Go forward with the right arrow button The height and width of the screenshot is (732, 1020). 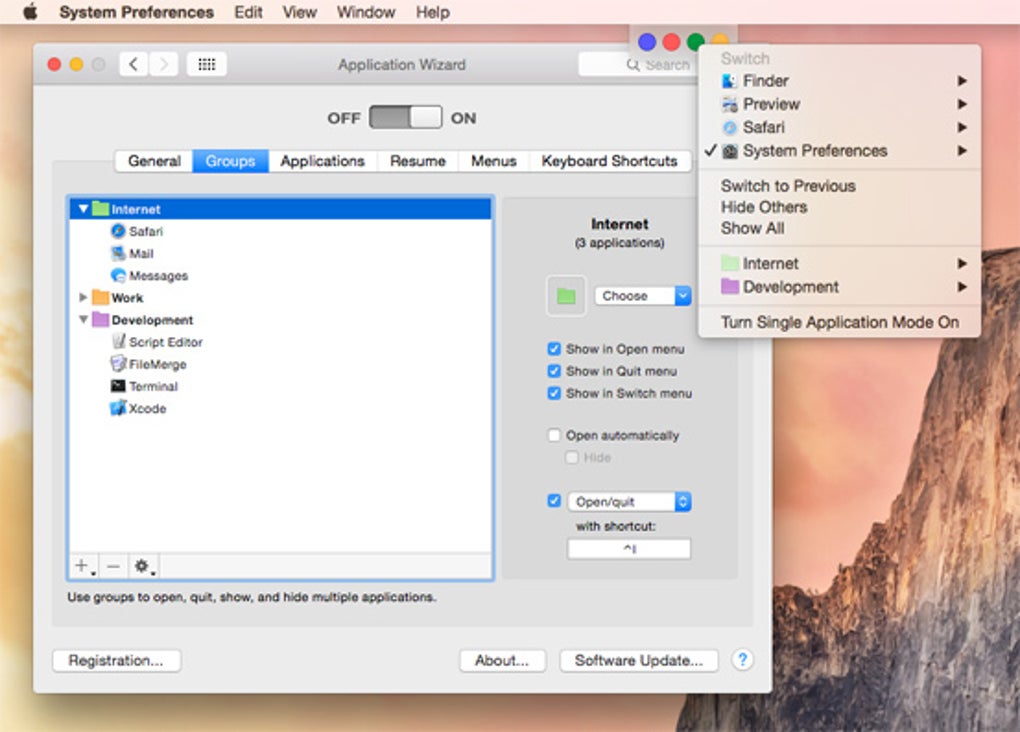163,64
